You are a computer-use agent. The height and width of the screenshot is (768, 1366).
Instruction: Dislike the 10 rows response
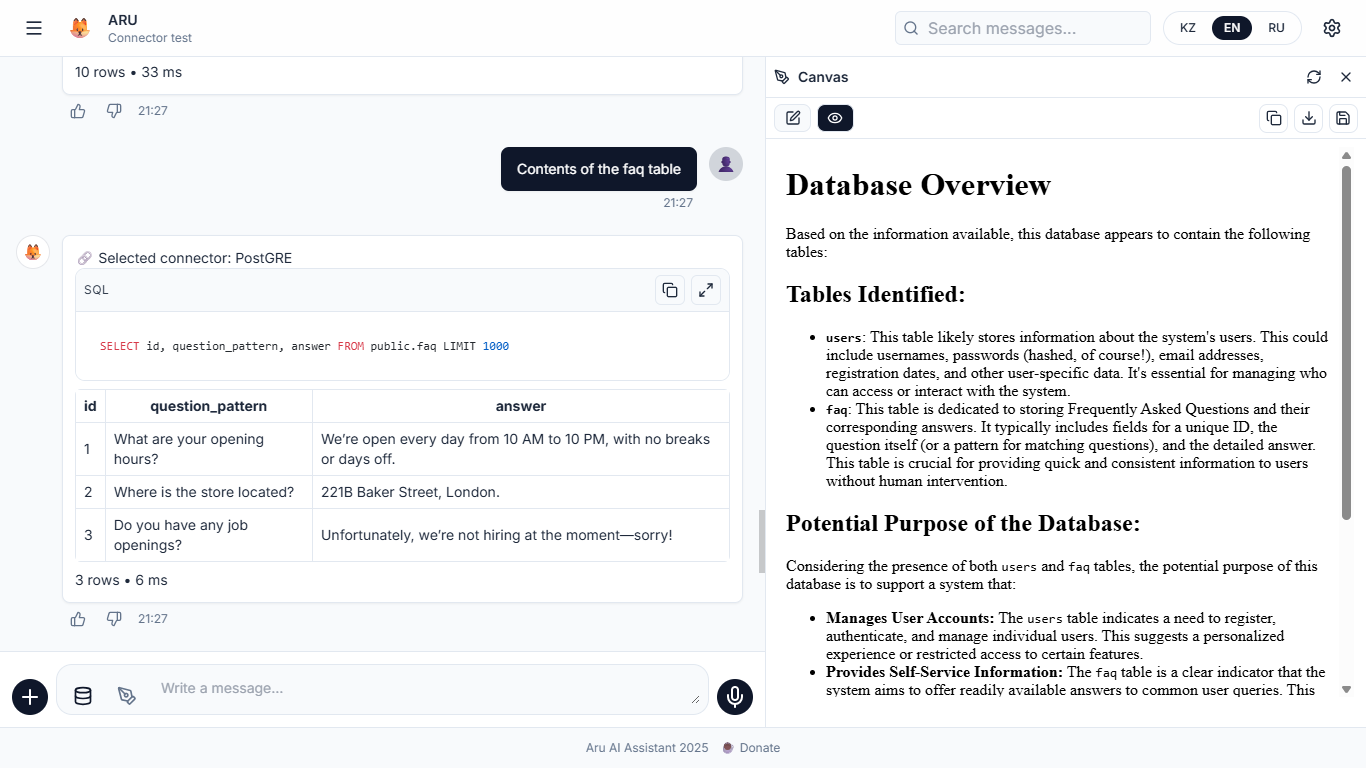pos(114,111)
